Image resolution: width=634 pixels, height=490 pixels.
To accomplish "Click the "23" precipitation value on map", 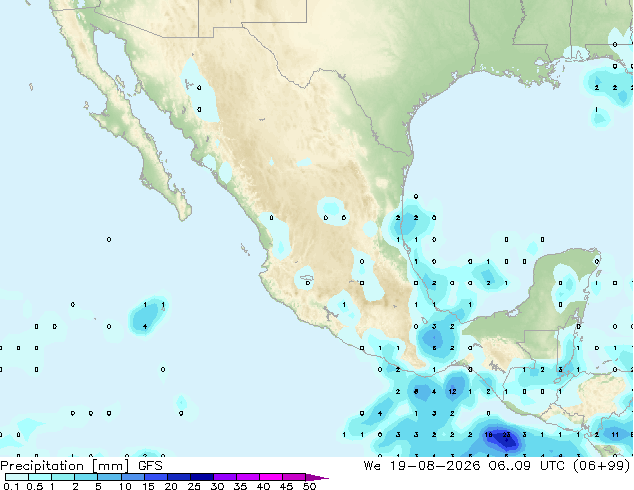I will [x=506, y=435].
